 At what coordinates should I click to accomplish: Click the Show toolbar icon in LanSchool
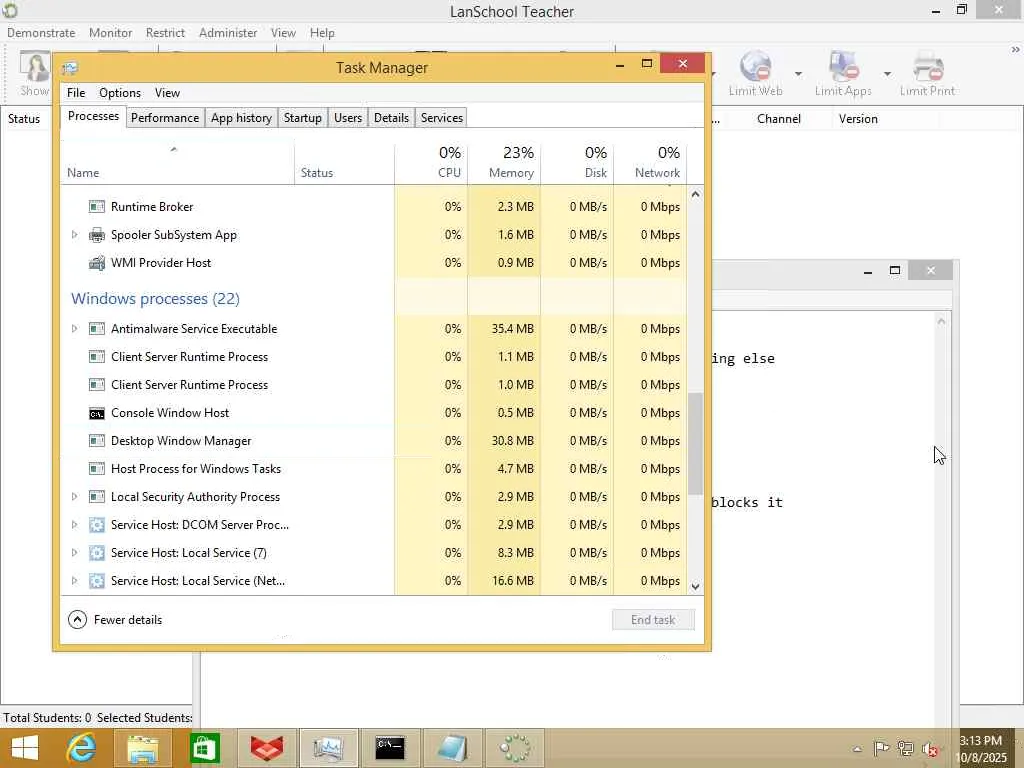click(35, 67)
